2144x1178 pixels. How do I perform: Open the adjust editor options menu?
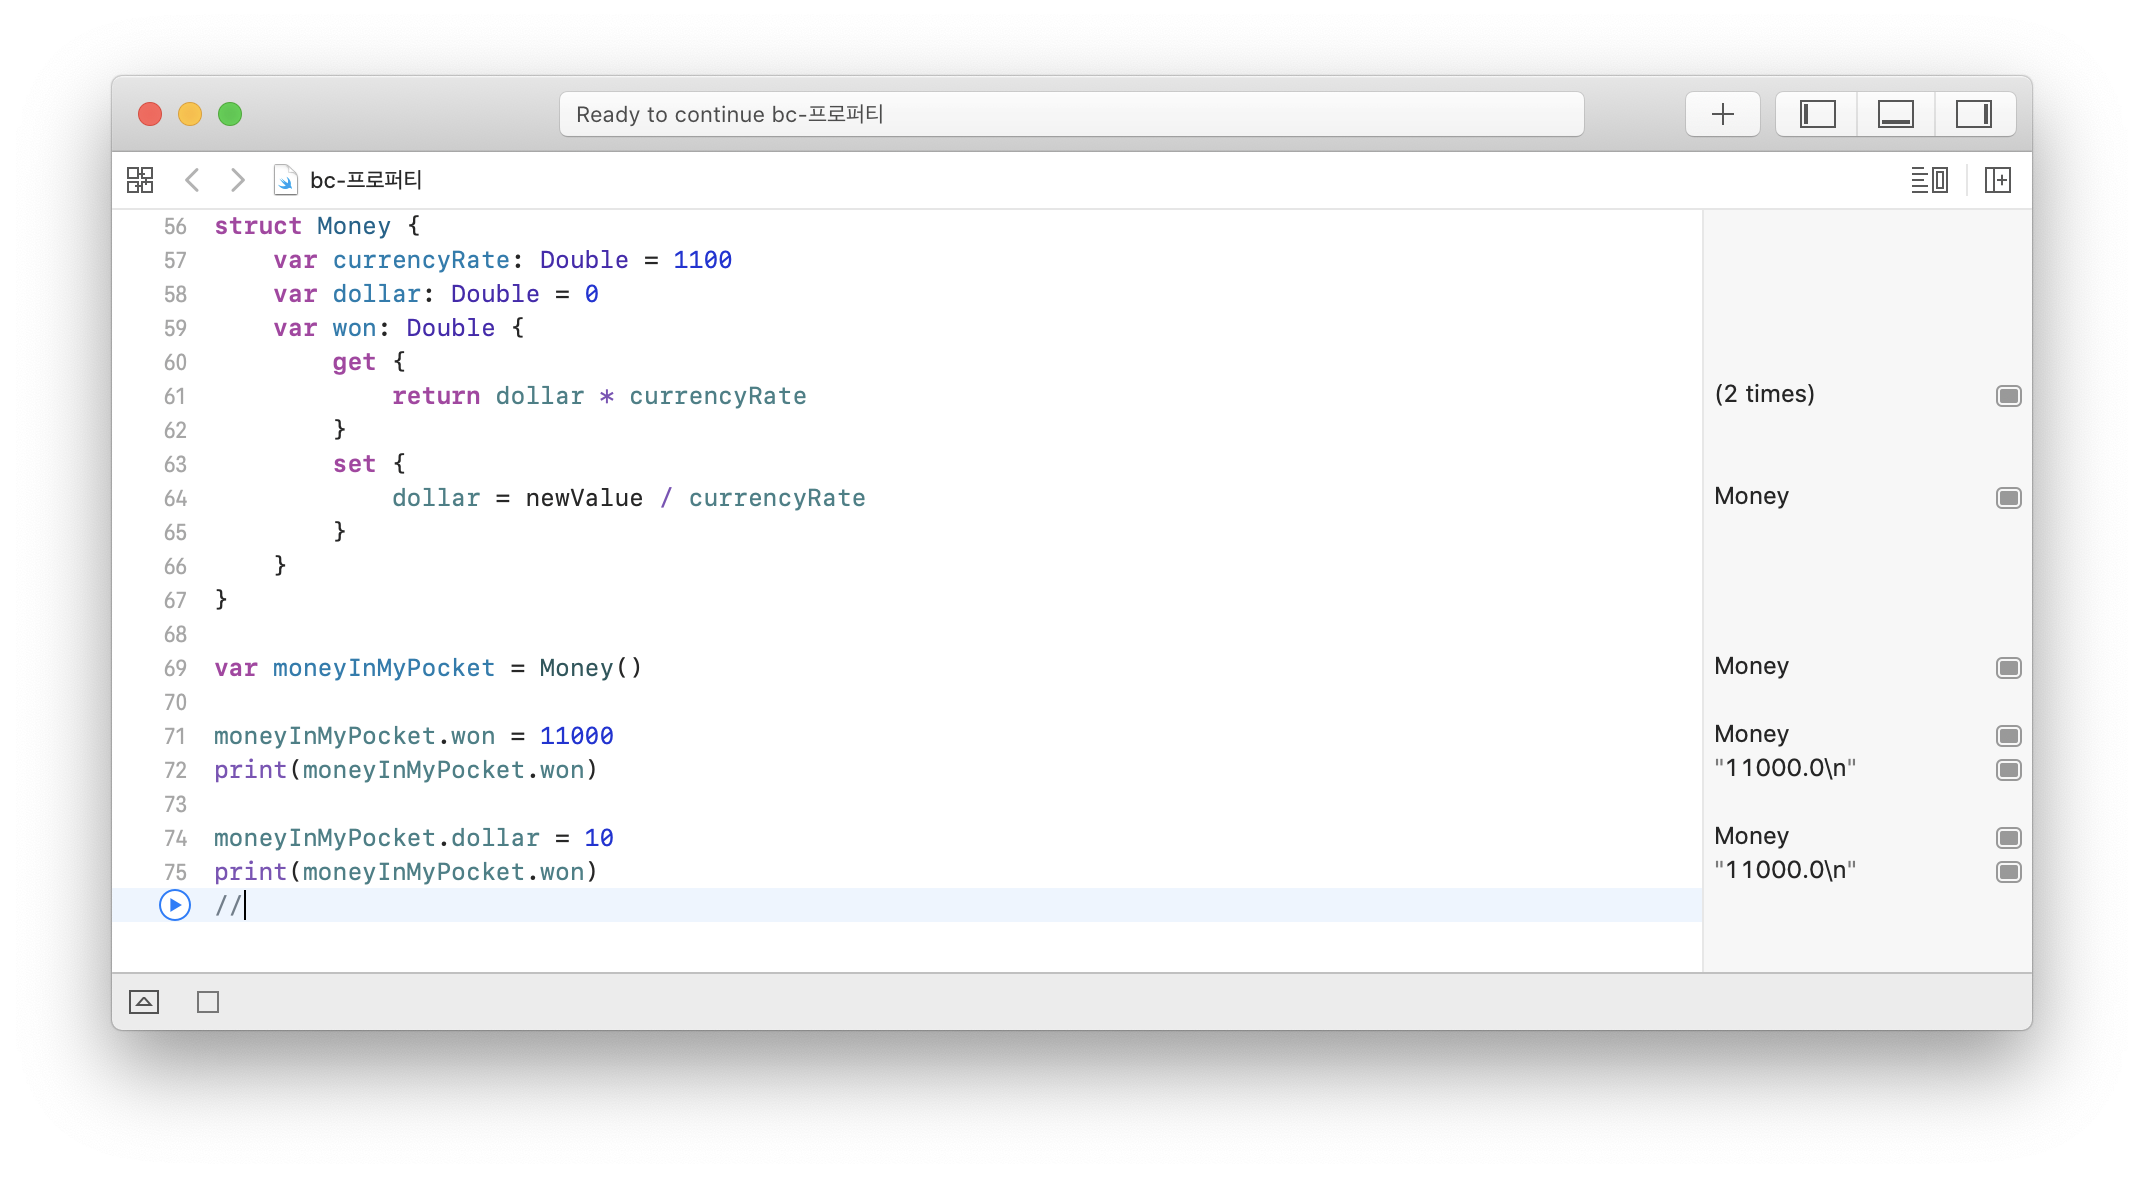coord(1929,180)
